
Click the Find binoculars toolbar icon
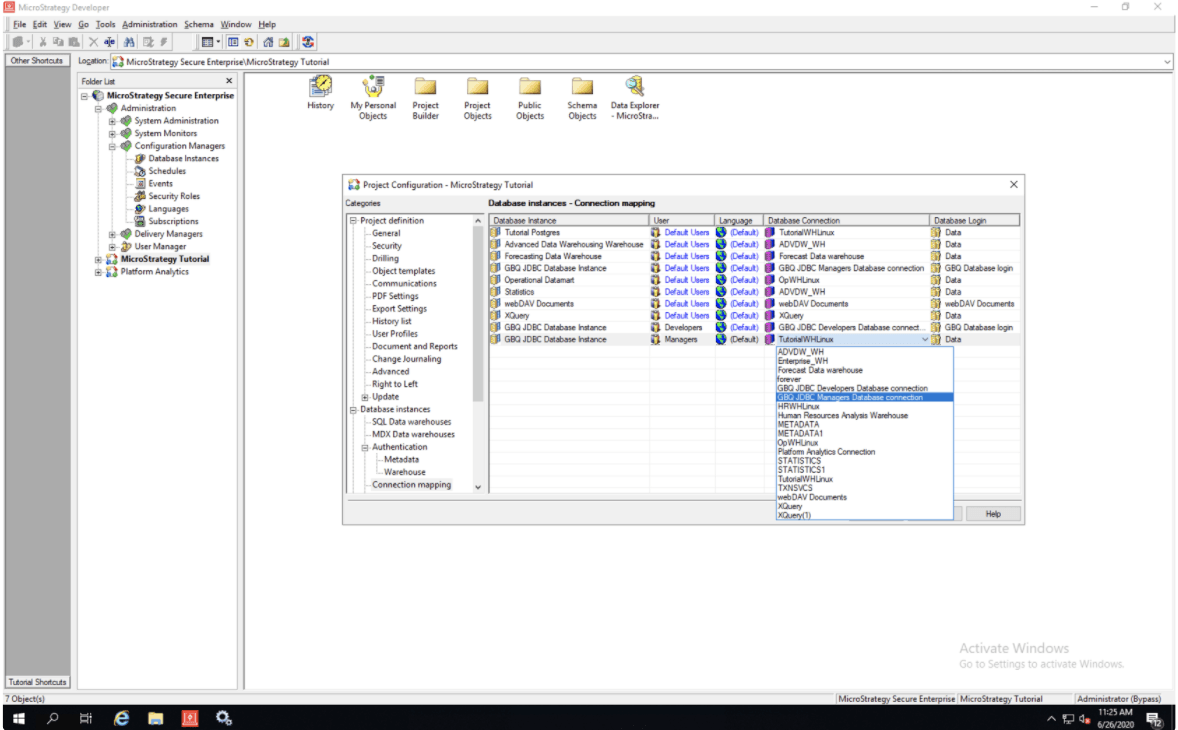[129, 42]
